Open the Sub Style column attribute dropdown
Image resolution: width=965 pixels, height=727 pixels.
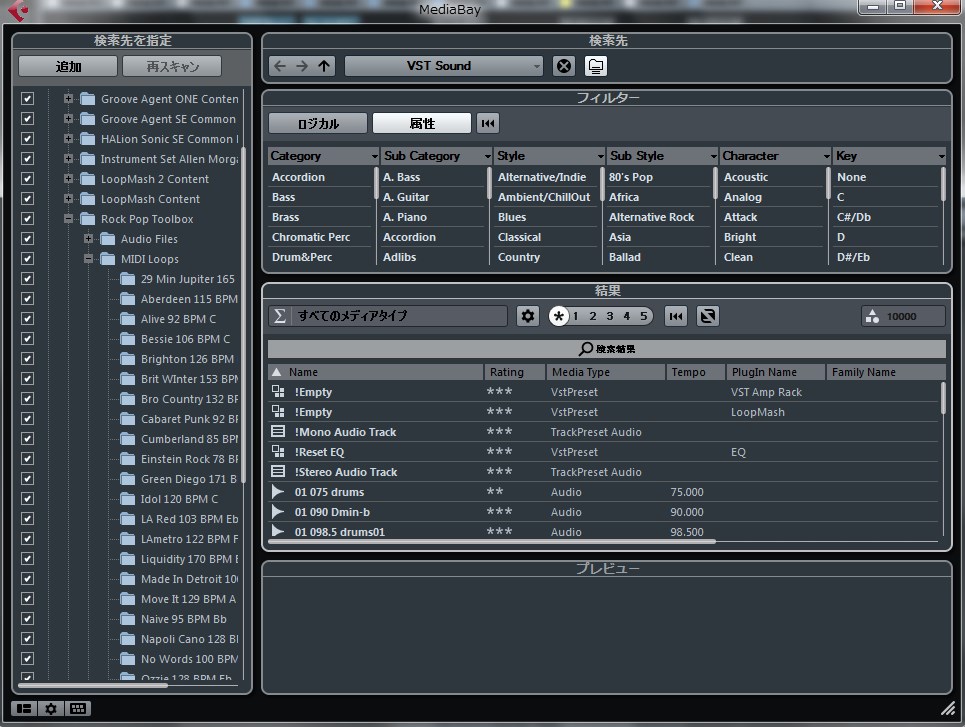(x=713, y=156)
